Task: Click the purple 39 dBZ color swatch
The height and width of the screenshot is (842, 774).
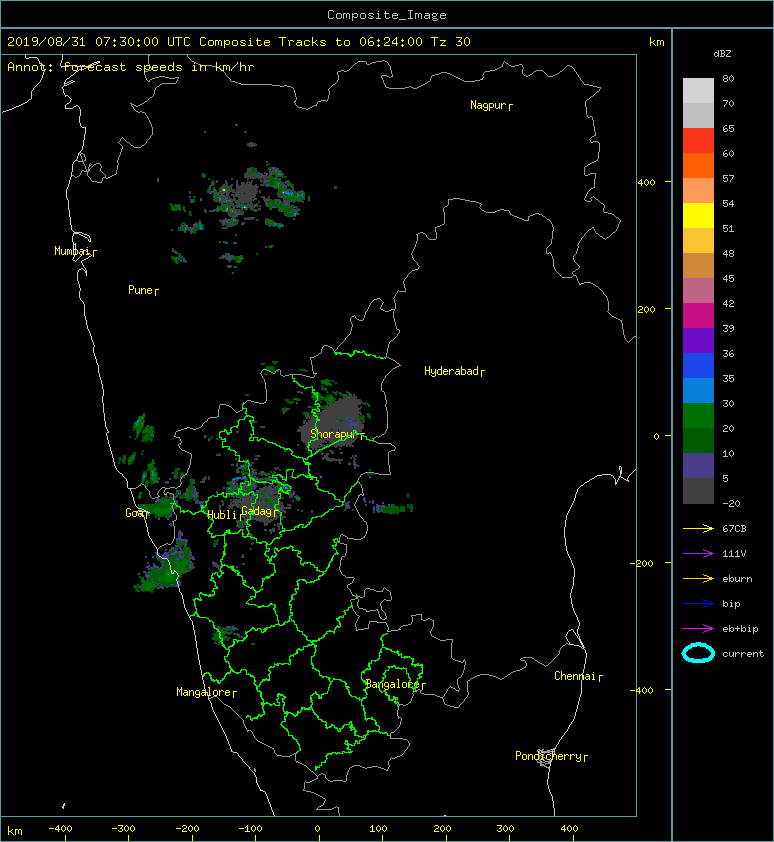Action: click(x=698, y=340)
